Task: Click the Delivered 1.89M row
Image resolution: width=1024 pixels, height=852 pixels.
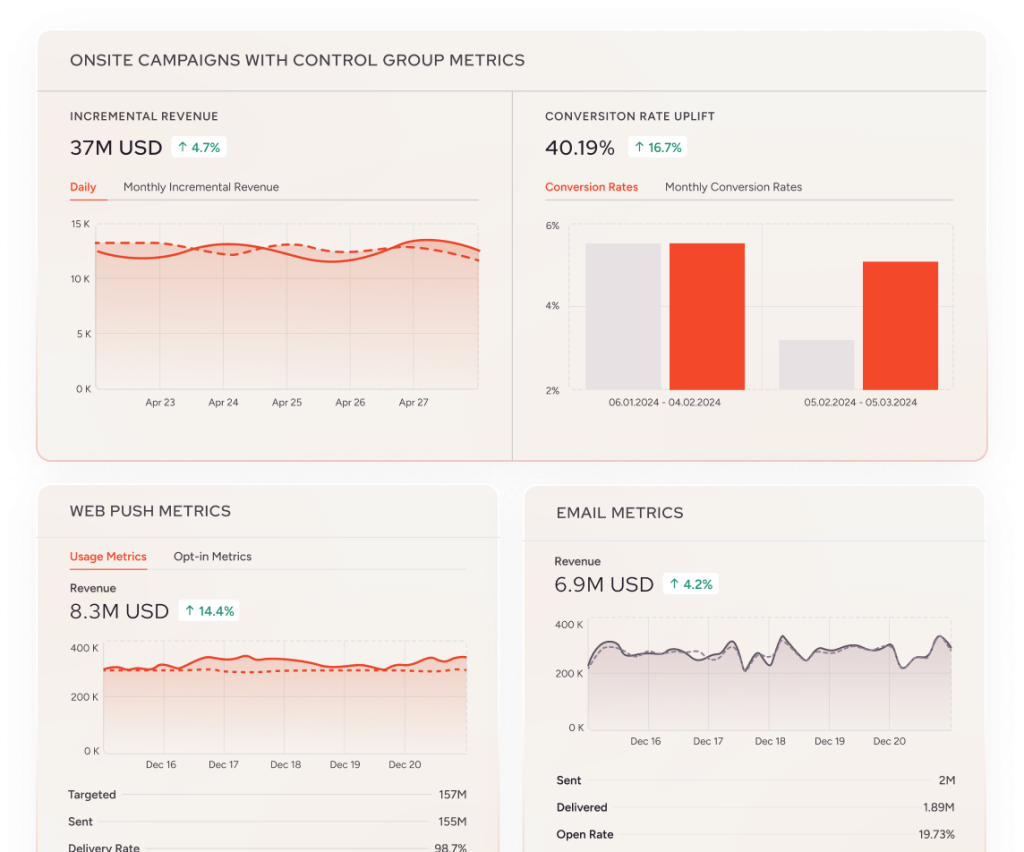Action: 756,808
